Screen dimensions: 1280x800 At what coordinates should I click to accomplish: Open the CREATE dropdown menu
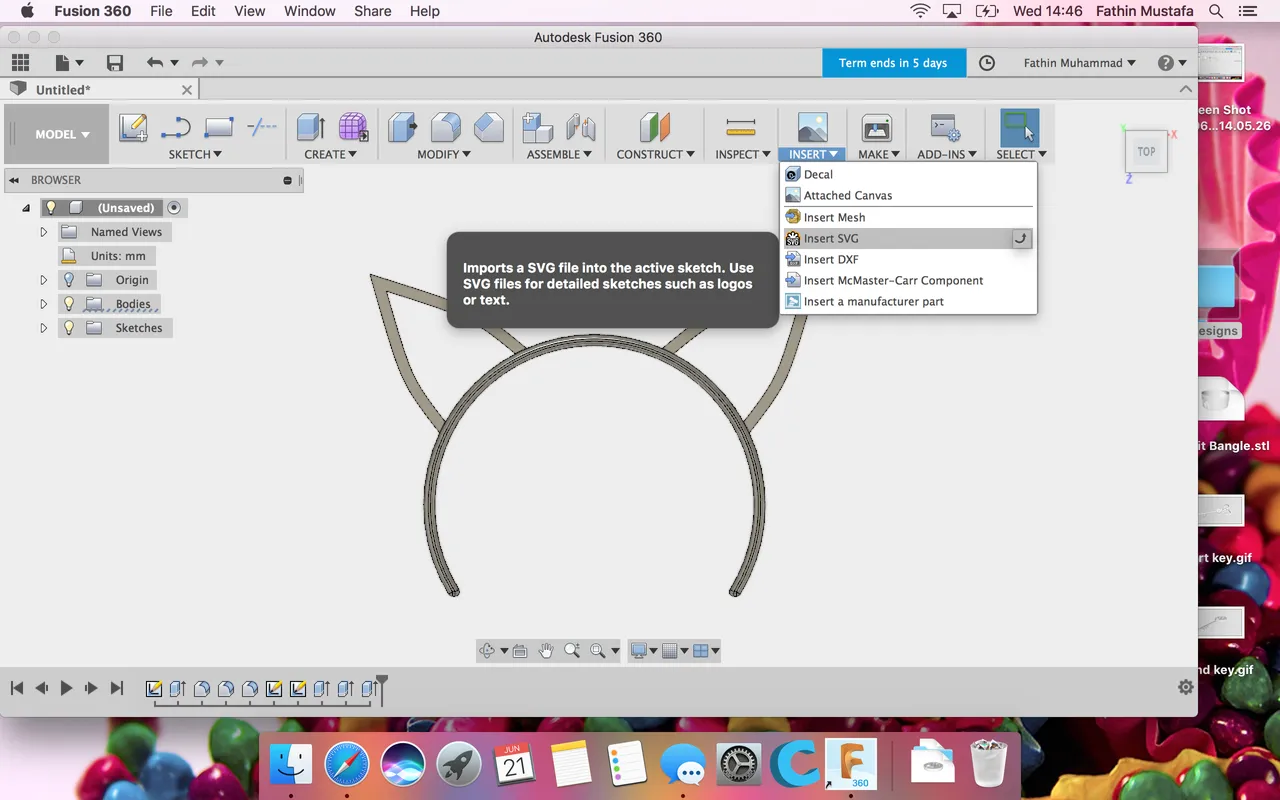[x=331, y=154]
